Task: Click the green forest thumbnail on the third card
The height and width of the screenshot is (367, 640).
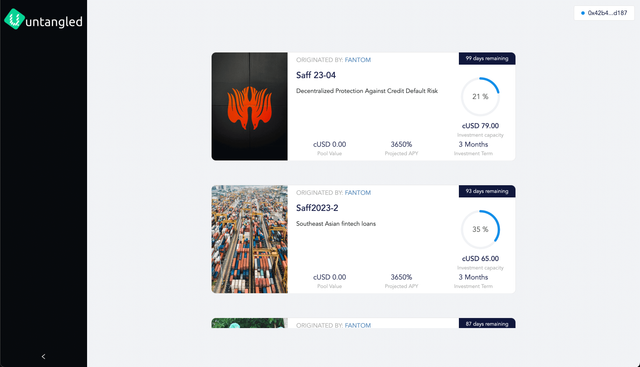Action: [249, 323]
